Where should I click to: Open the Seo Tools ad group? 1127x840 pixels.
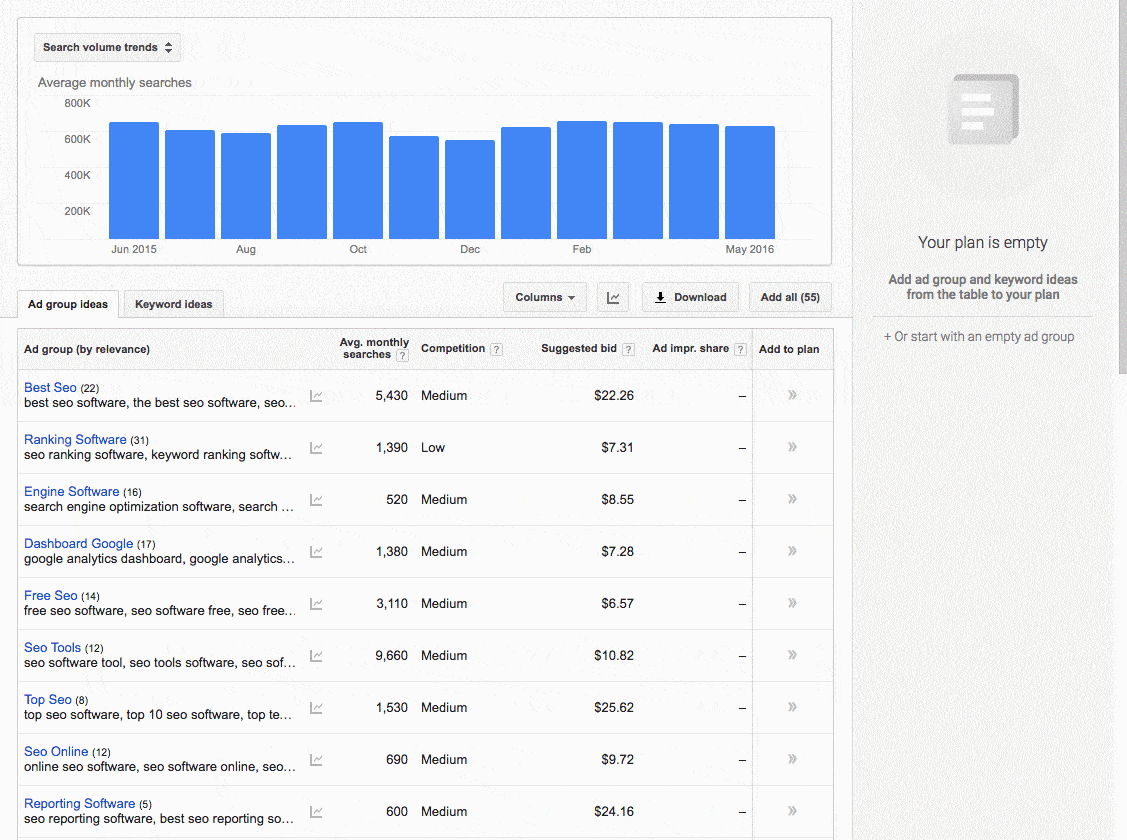coord(52,647)
